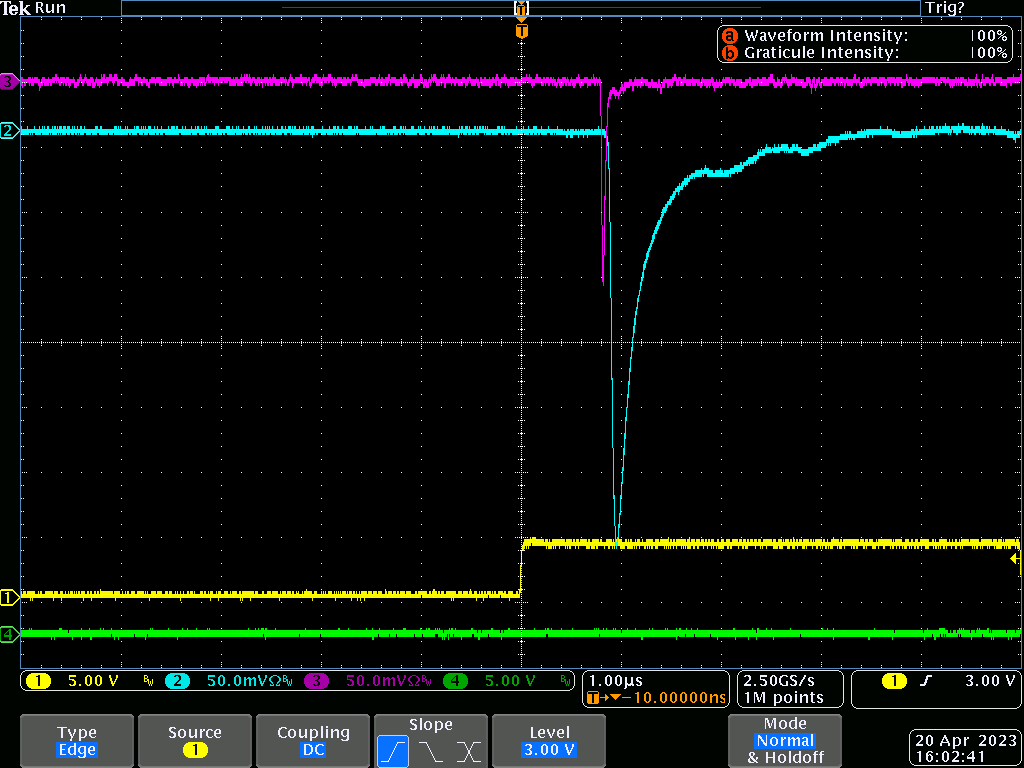Click channel 3 magenta ground marker
Screen dimensions: 1024x768
(9, 82)
